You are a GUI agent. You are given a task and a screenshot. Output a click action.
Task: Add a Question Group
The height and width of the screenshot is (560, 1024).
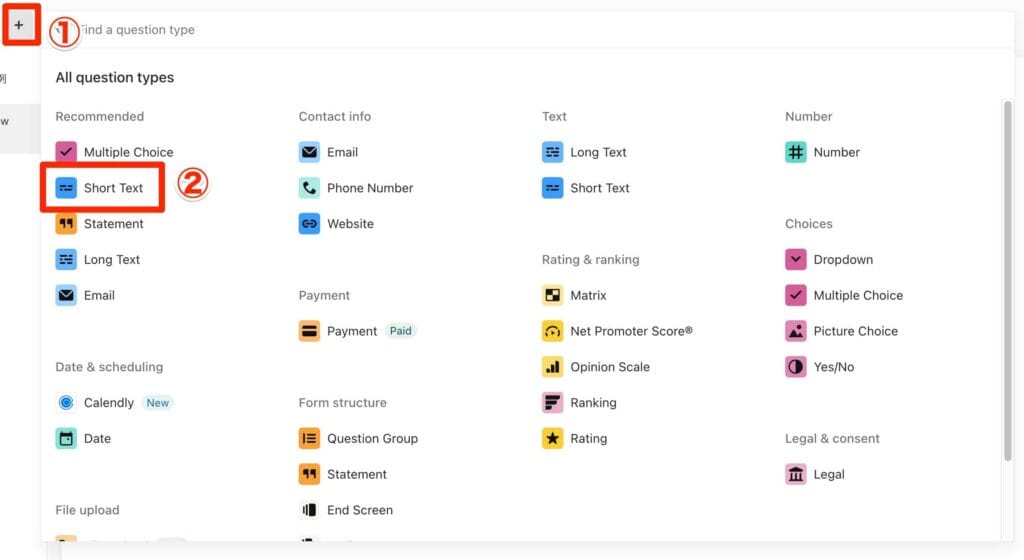pos(372,439)
